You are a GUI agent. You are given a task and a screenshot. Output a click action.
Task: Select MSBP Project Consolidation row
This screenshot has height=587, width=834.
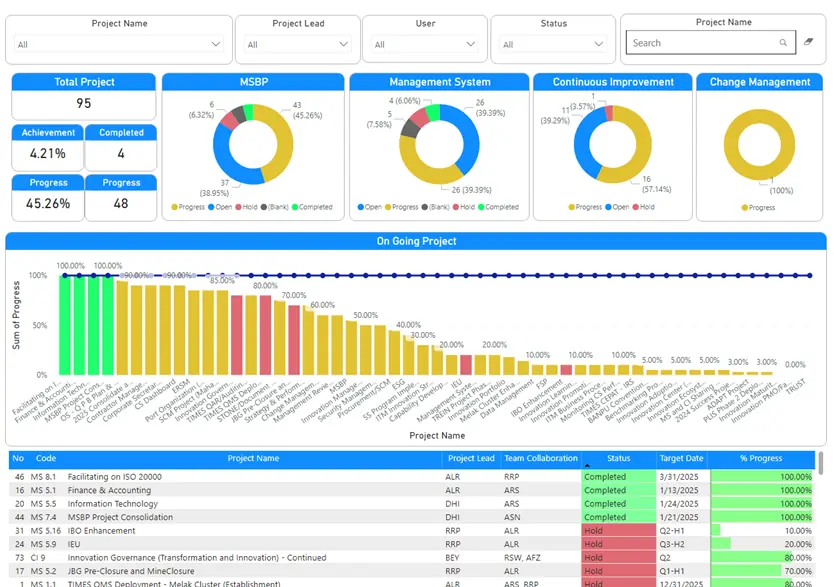[412, 517]
